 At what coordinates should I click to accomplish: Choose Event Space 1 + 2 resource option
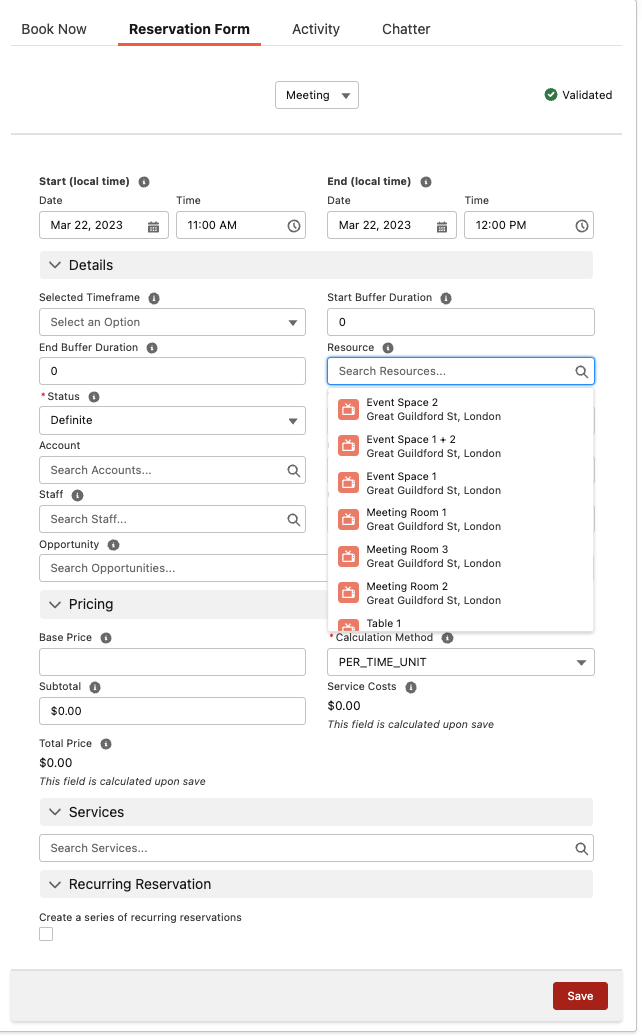(x=433, y=446)
